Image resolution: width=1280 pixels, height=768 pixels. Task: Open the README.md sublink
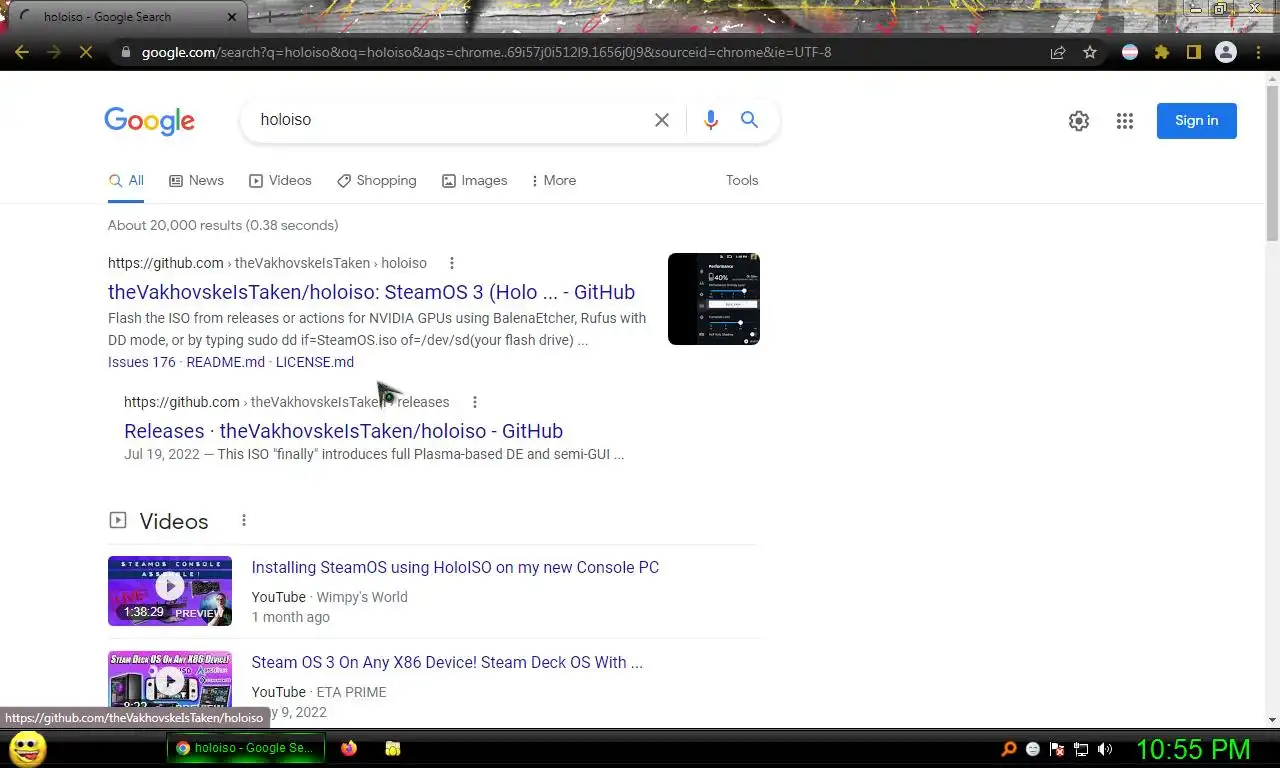pyautogui.click(x=225, y=362)
